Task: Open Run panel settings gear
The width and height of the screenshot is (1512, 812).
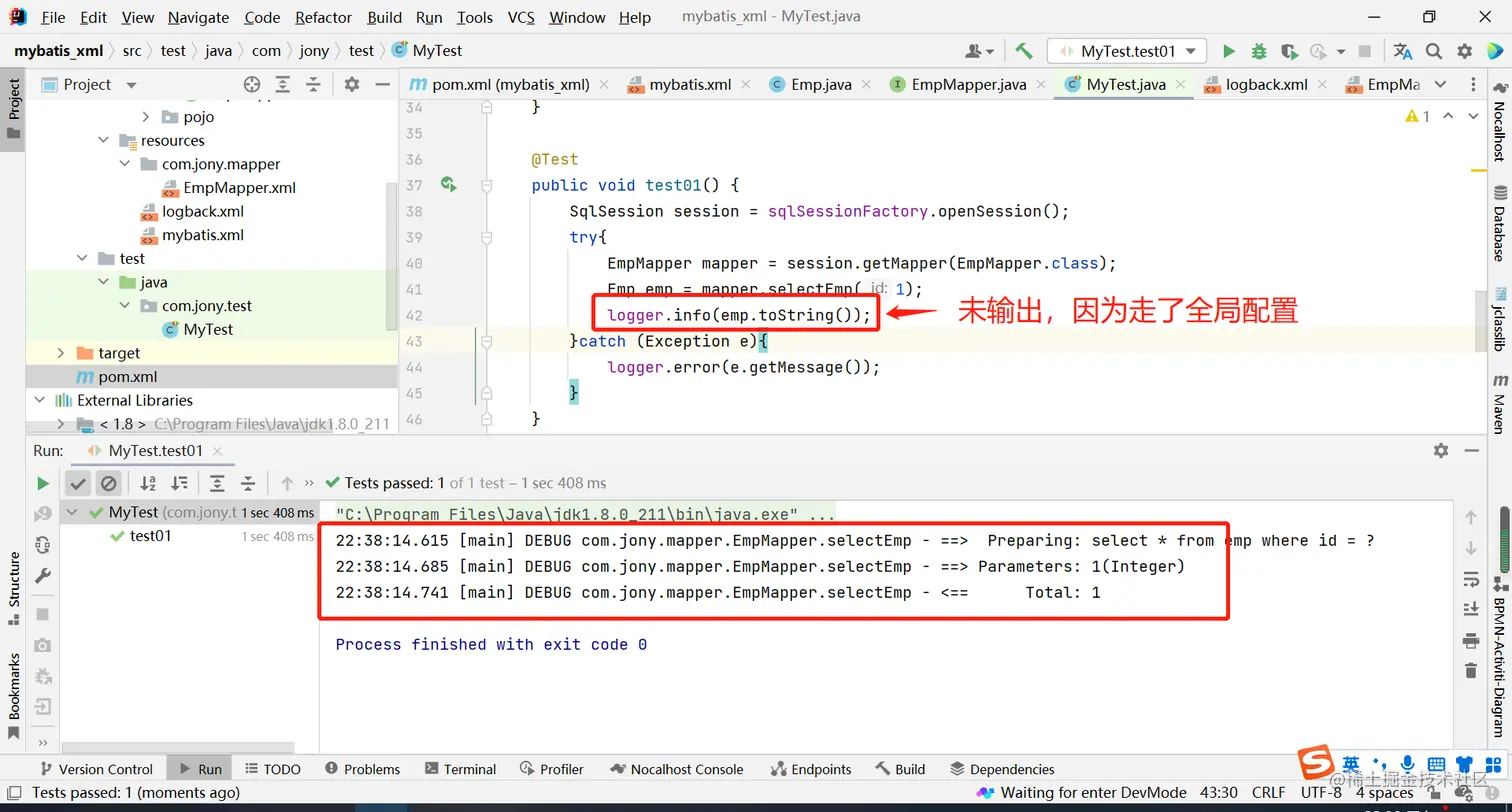Action: coord(1441,451)
